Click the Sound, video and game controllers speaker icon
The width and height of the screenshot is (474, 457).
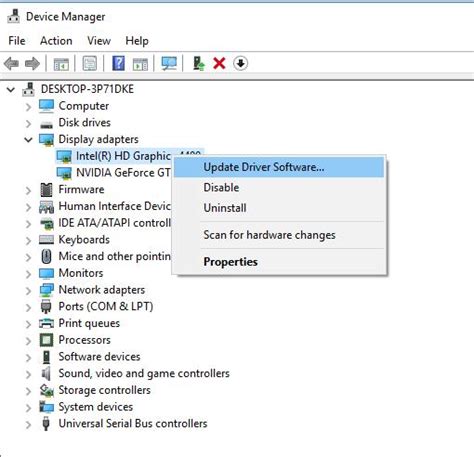pos(46,373)
